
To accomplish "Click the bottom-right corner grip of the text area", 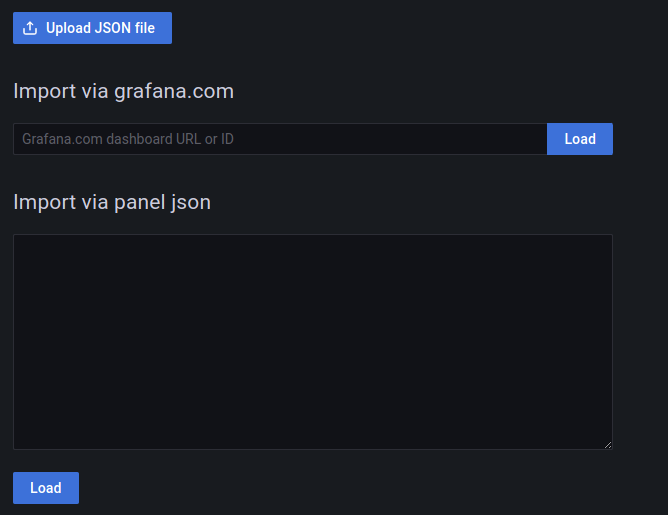I will click(x=607, y=444).
